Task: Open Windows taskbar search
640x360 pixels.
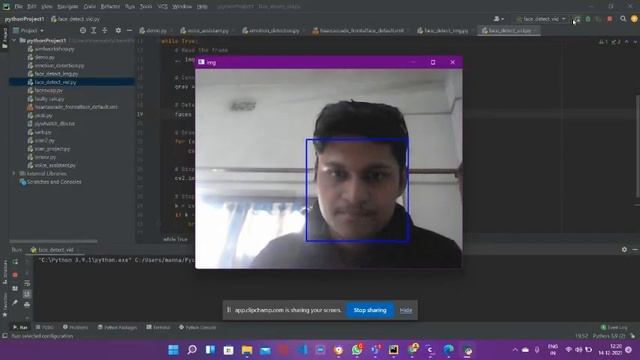Action: pyautogui.click(x=192, y=350)
